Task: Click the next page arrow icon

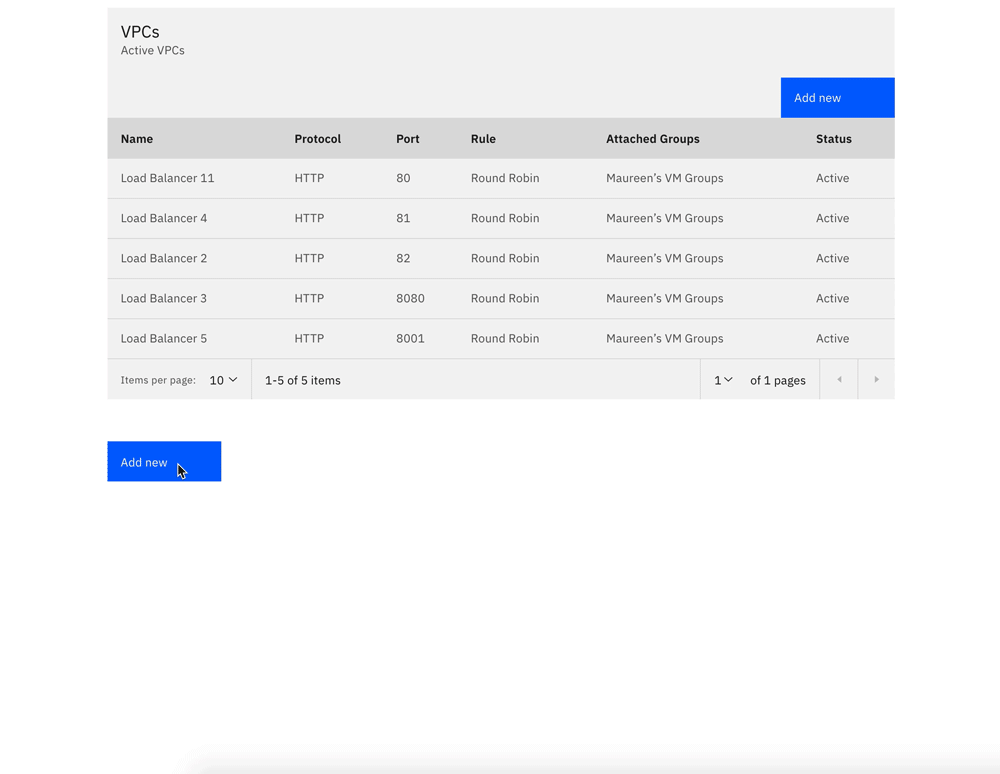Action: click(876, 379)
